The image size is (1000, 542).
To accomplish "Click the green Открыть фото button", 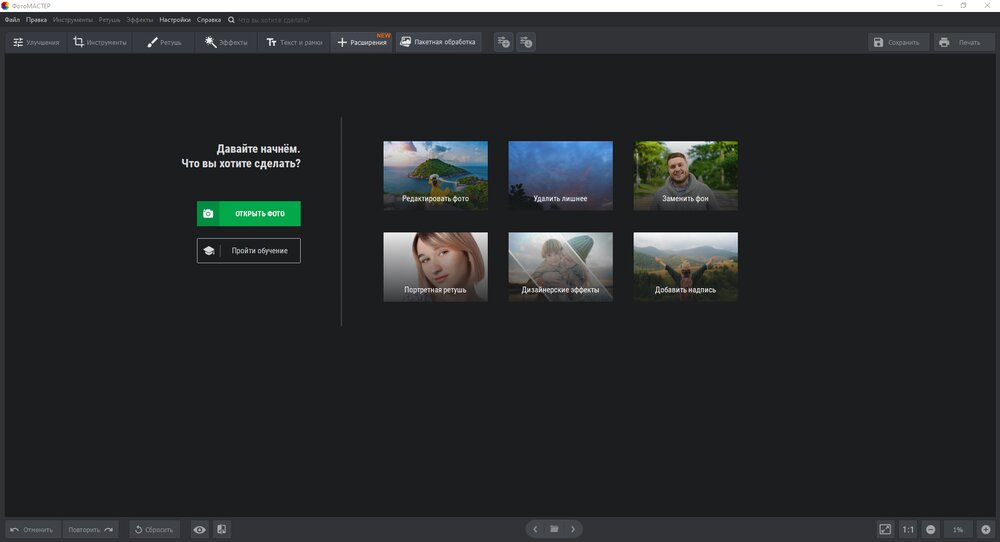I will pyautogui.click(x=248, y=214).
